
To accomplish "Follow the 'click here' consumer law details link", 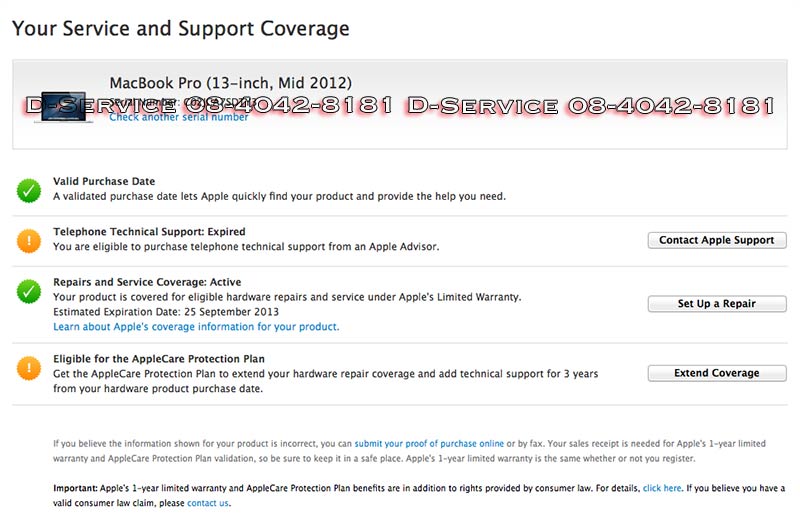I will tap(662, 488).
